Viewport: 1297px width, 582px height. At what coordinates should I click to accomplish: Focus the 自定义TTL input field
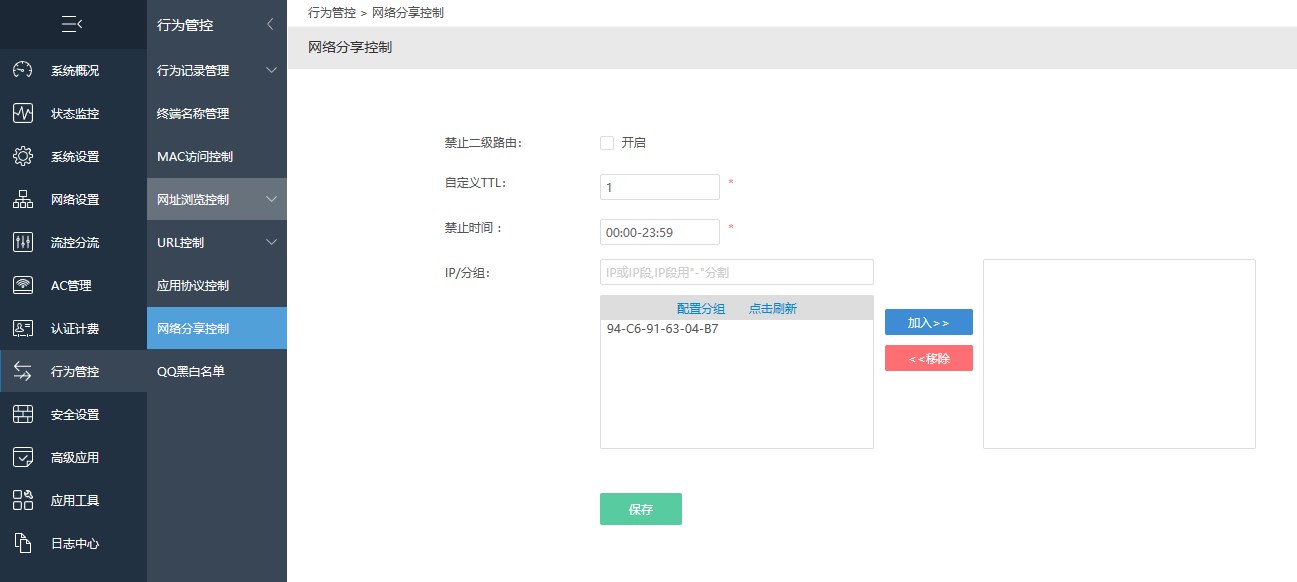pyautogui.click(x=660, y=187)
